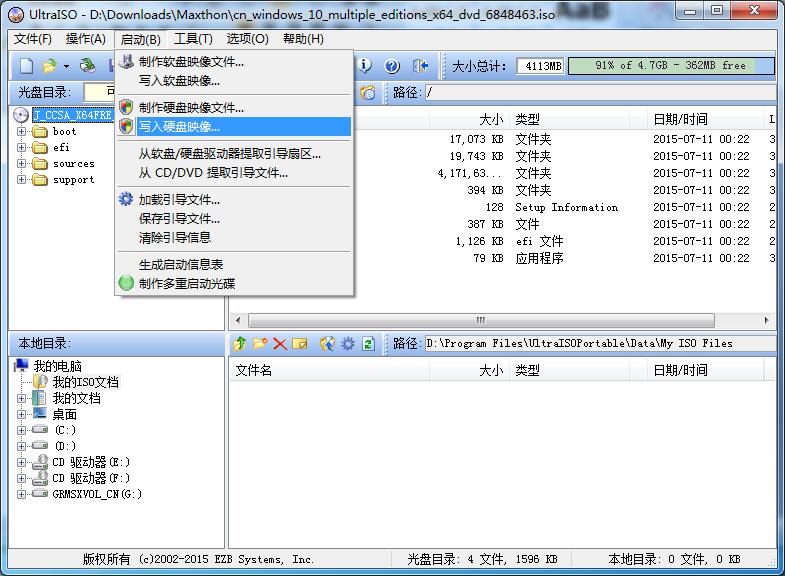Click the blue gear icon in local toolbar
Image resolution: width=785 pixels, height=576 pixels.
[x=347, y=344]
